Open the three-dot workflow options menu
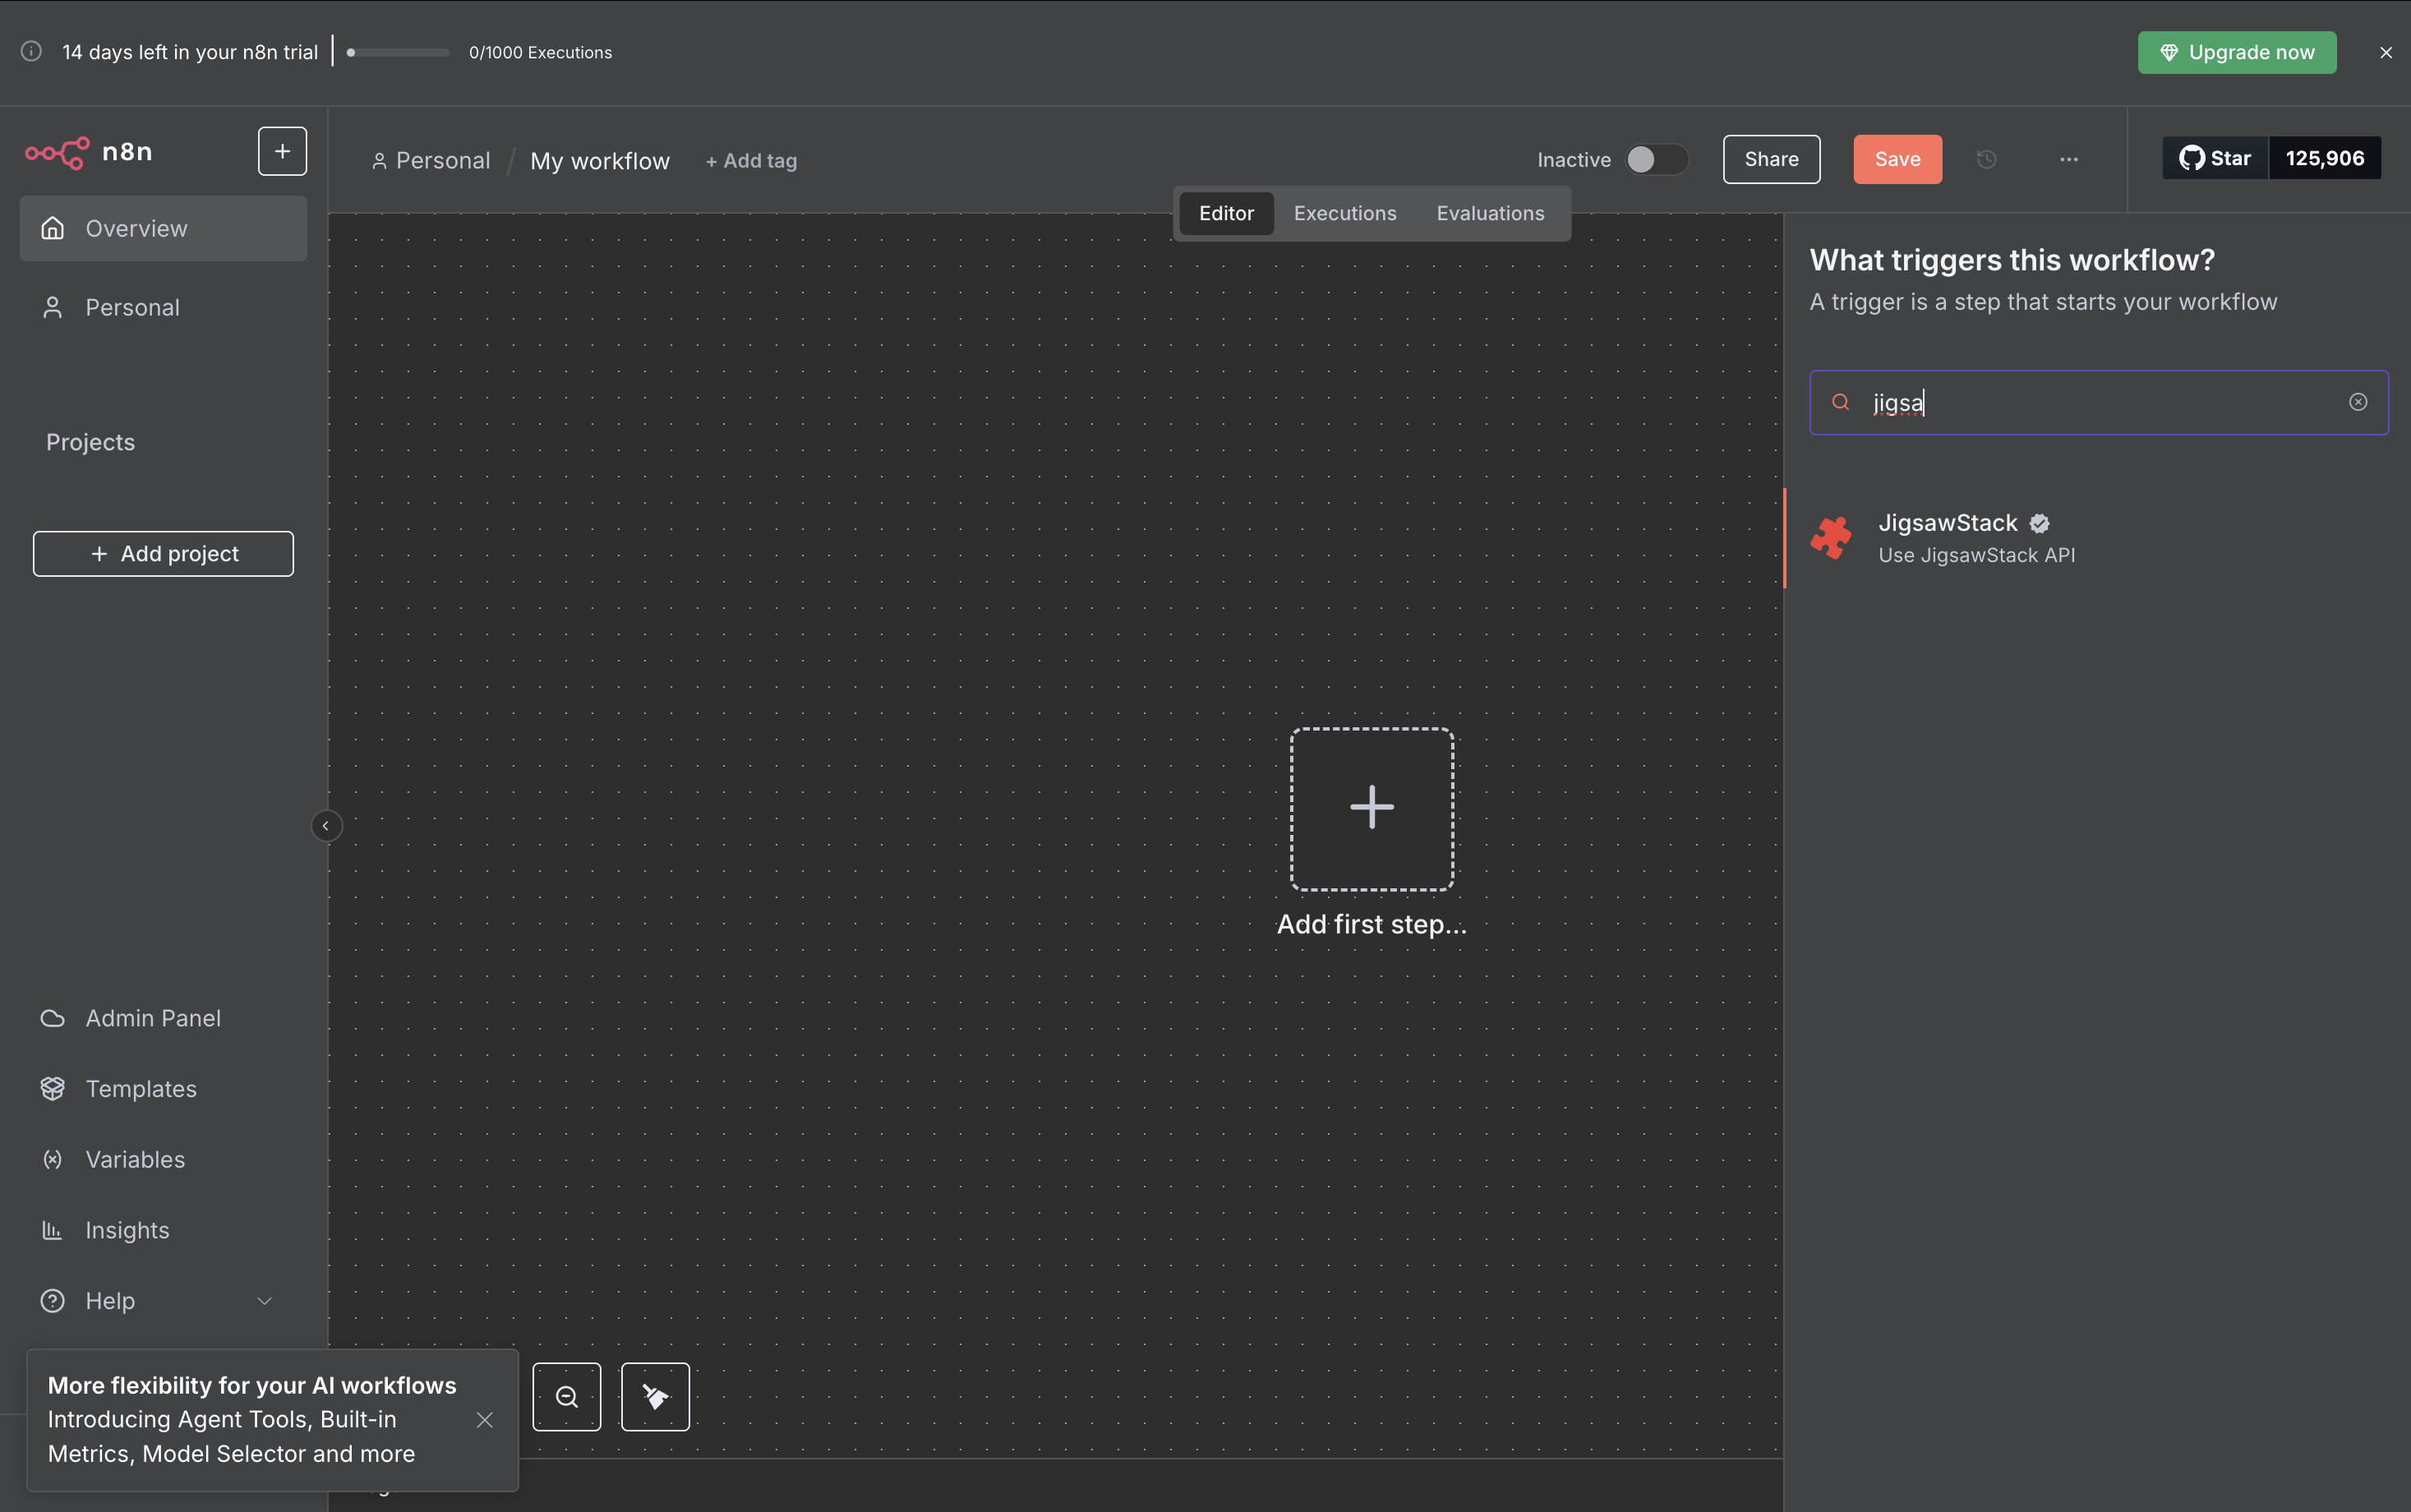Viewport: 2411px width, 1512px height. click(2068, 159)
